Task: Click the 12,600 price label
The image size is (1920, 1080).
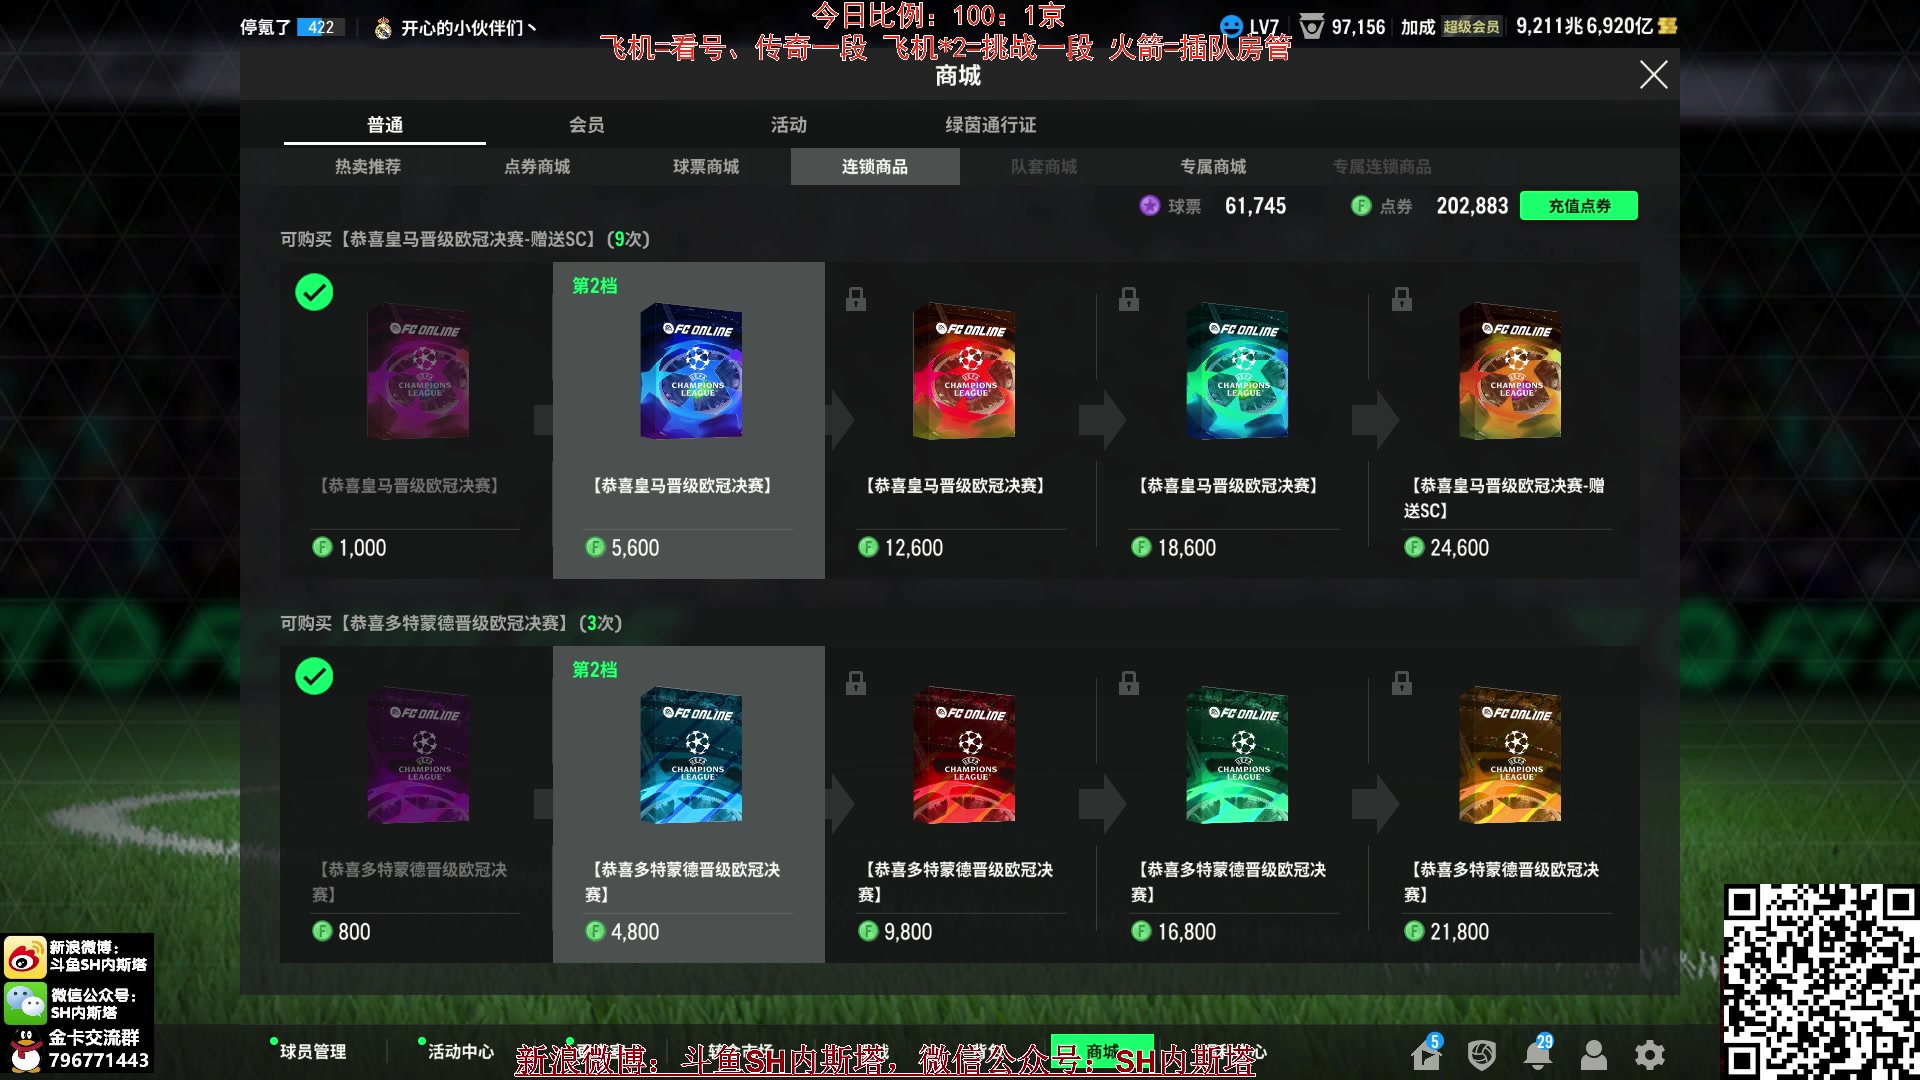Action: click(914, 548)
